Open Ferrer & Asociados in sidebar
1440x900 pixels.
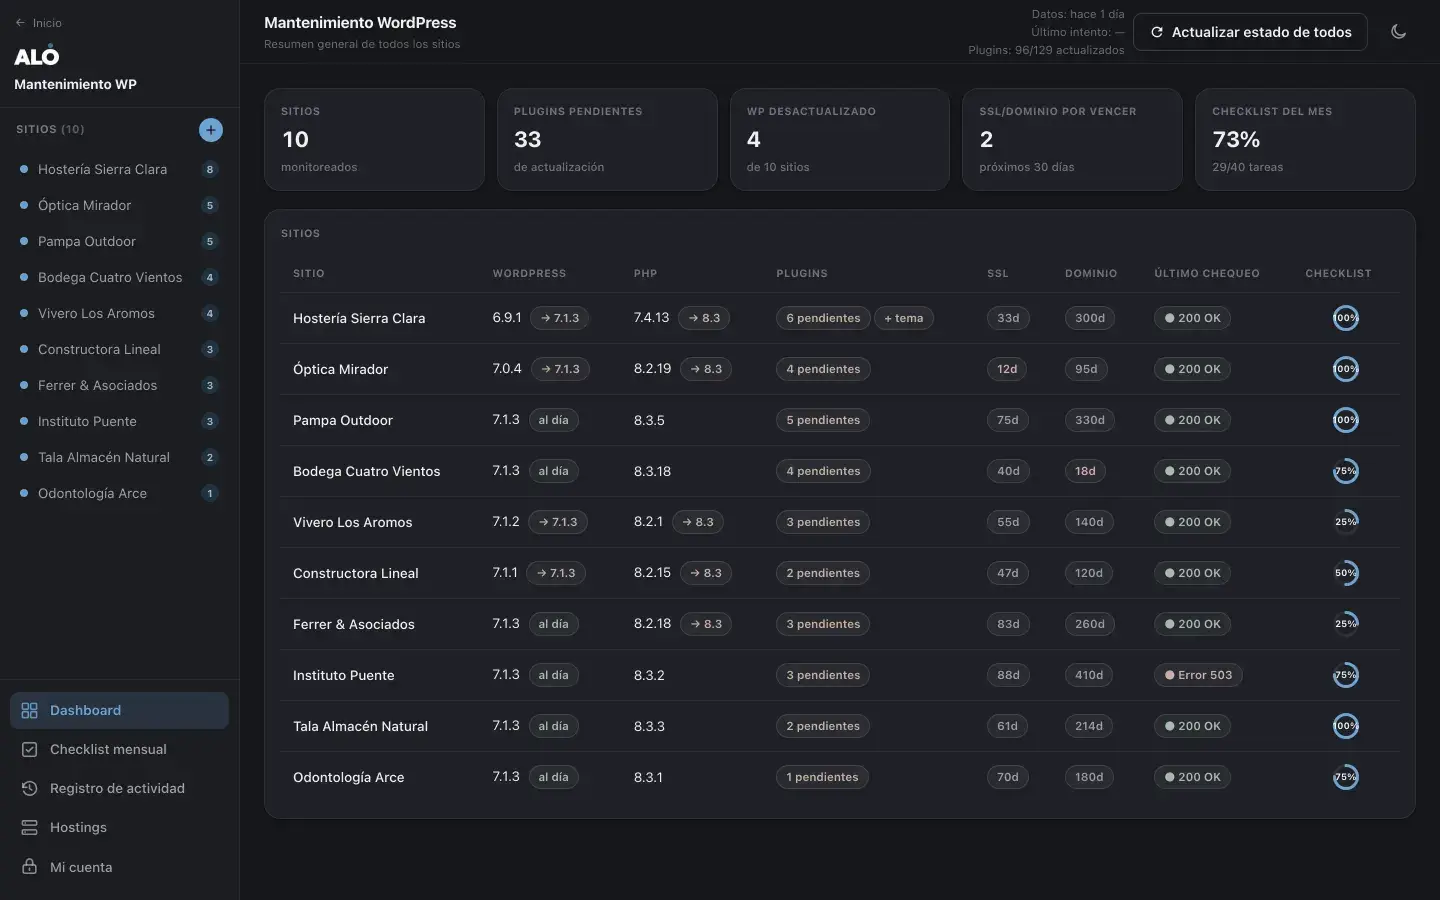click(119, 385)
